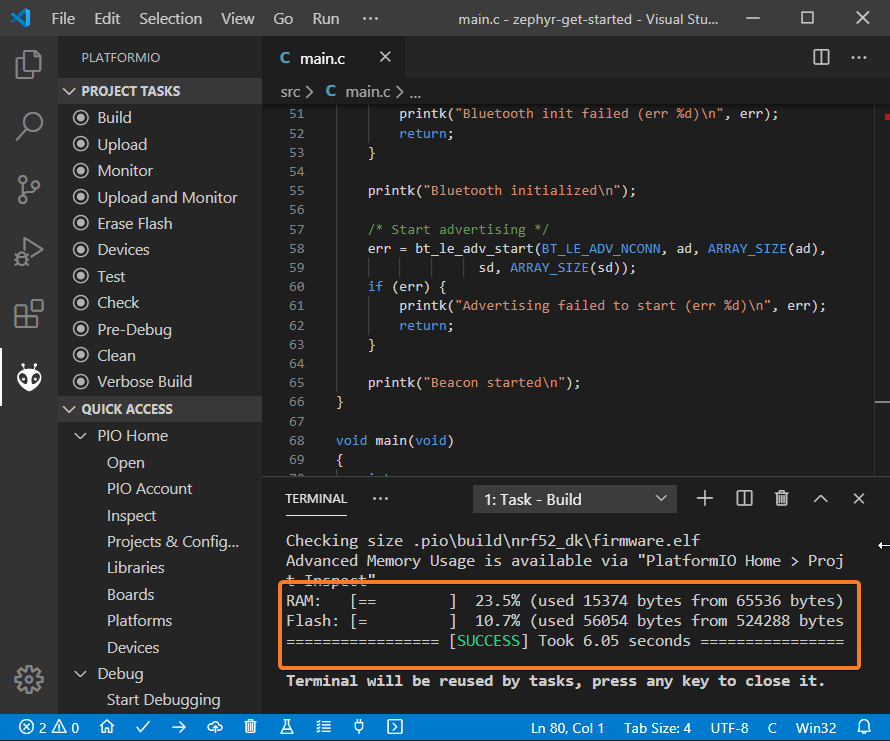The image size is (890, 741).
Task: Open PIO Home via Open link
Action: tap(125, 462)
